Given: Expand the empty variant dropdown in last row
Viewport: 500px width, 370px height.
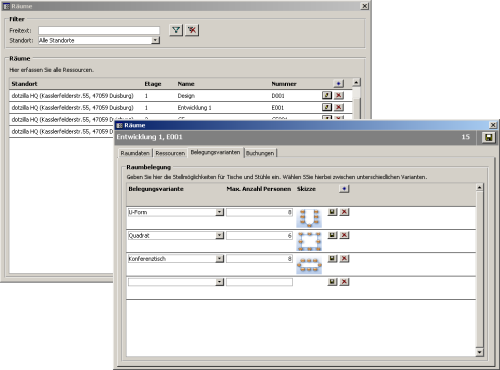Looking at the screenshot, I should click(219, 282).
